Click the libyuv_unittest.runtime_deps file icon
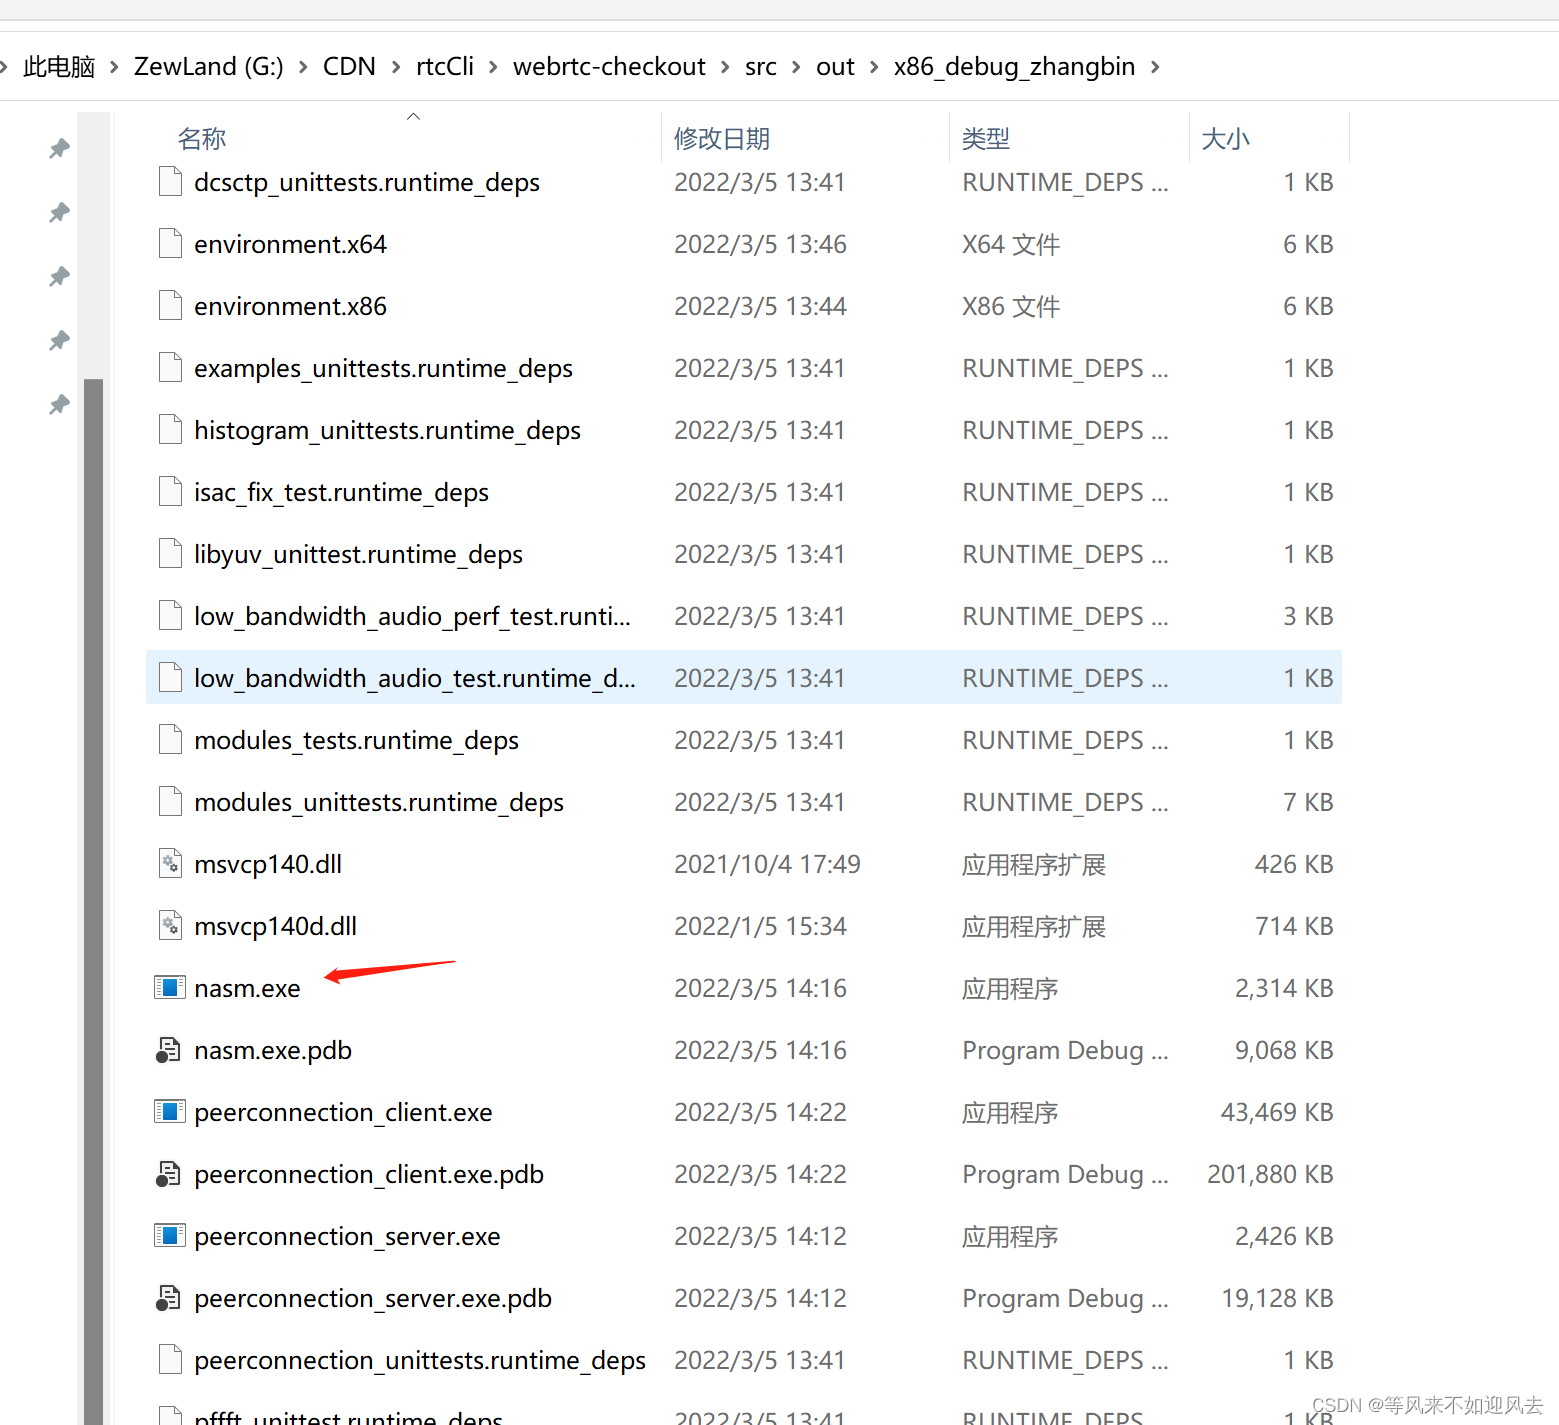Viewport: 1559px width, 1425px height. point(170,554)
